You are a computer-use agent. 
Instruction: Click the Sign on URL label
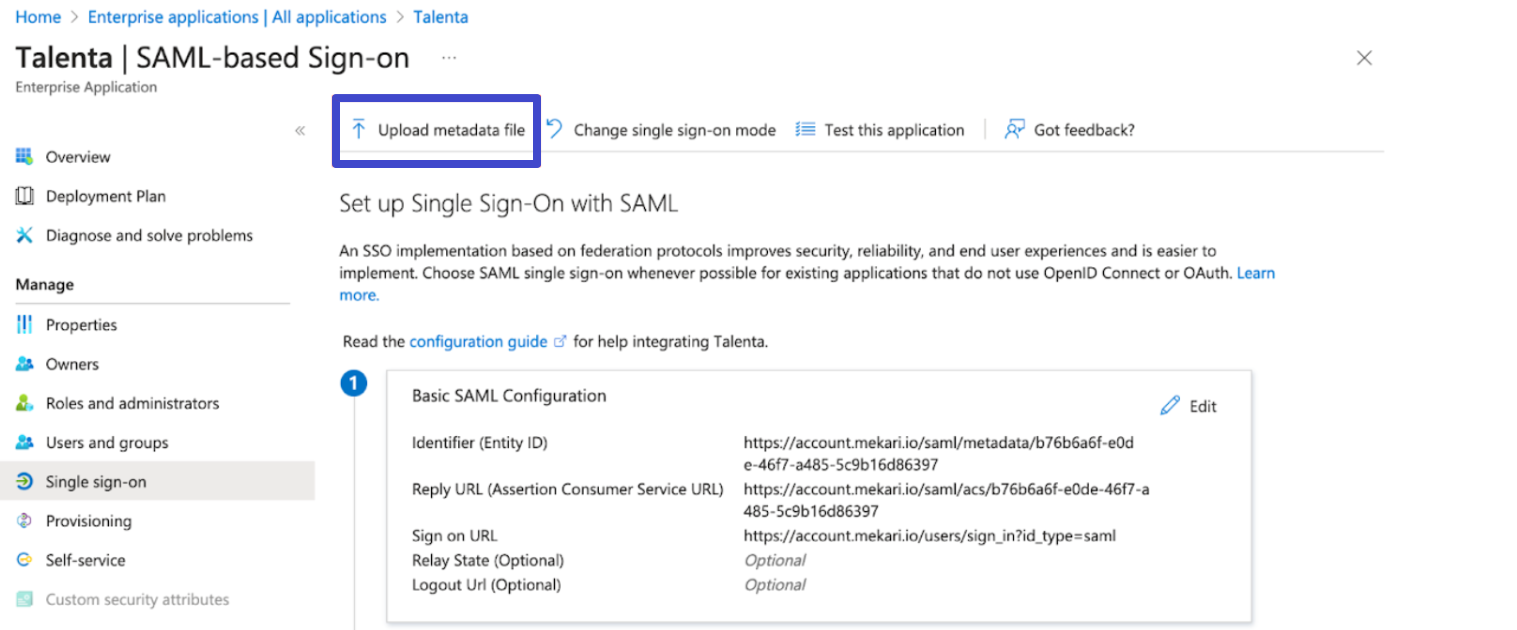coord(454,536)
